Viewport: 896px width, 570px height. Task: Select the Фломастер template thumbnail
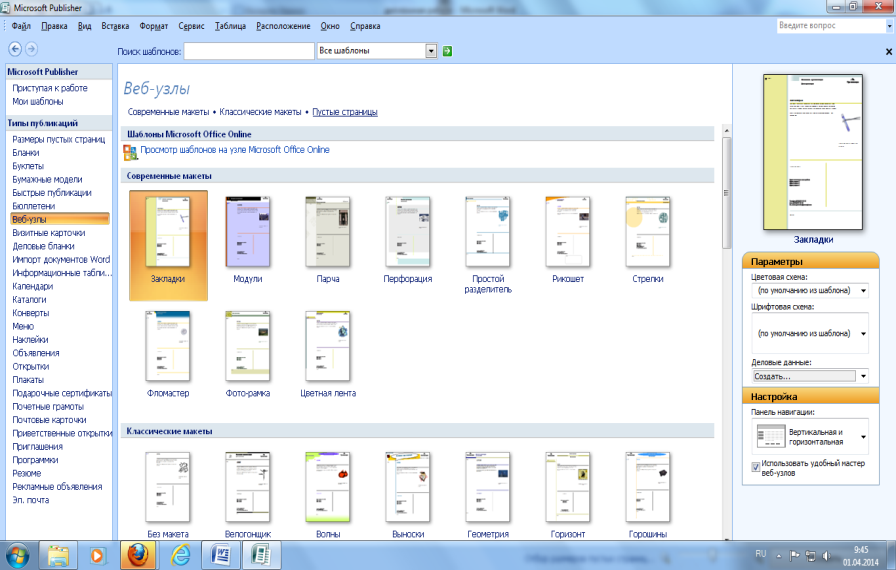tap(168, 346)
